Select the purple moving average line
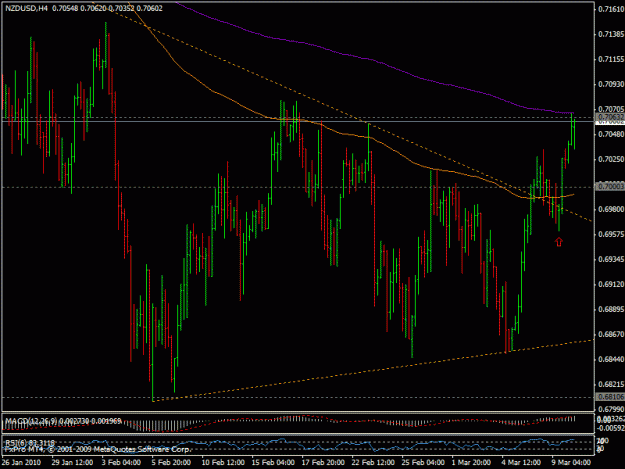 click(x=369, y=59)
